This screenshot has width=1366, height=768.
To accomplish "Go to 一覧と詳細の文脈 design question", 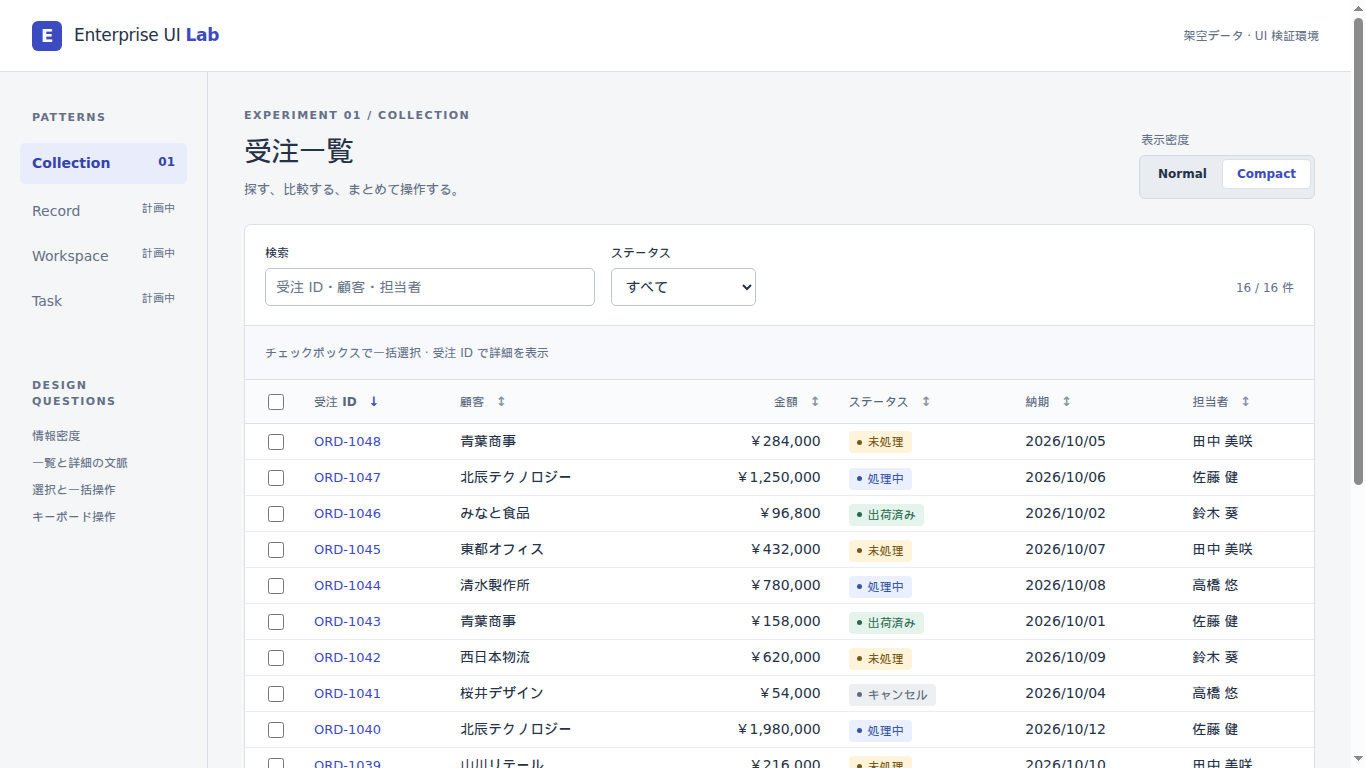I will pos(80,463).
